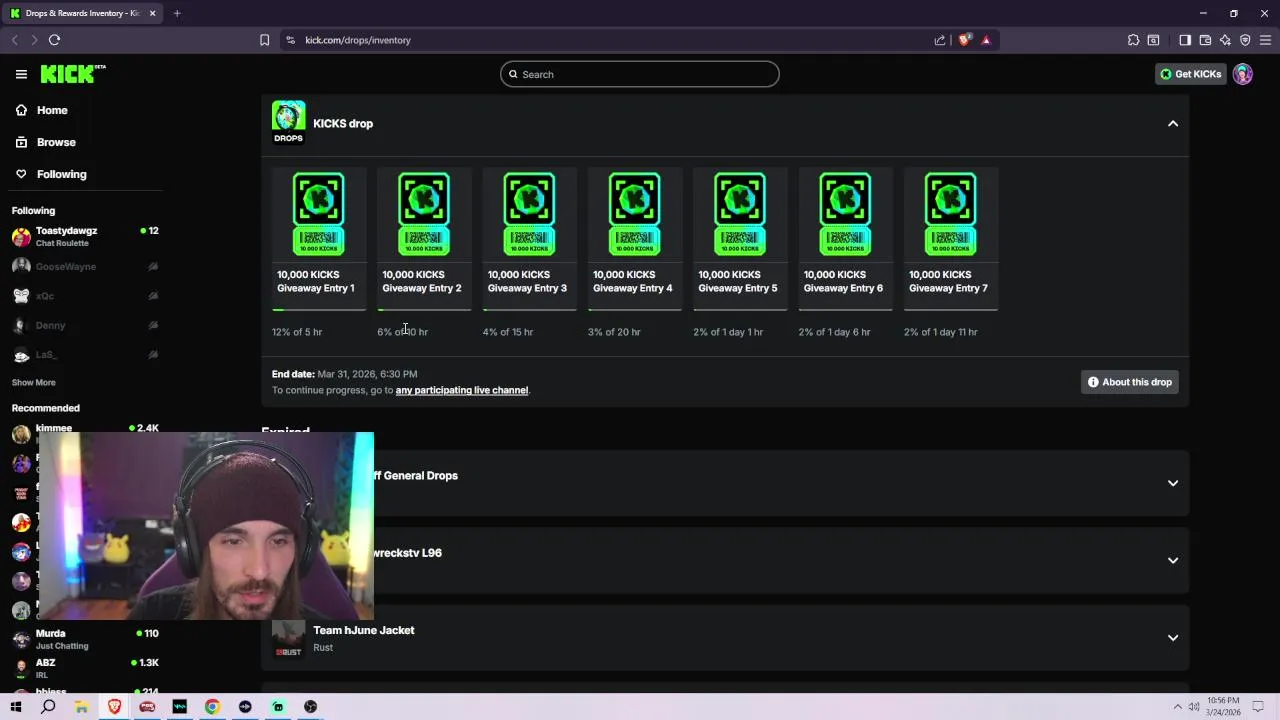Viewport: 1280px width, 720px height.
Task: Open File Explorer from taskbar
Action: 81,707
